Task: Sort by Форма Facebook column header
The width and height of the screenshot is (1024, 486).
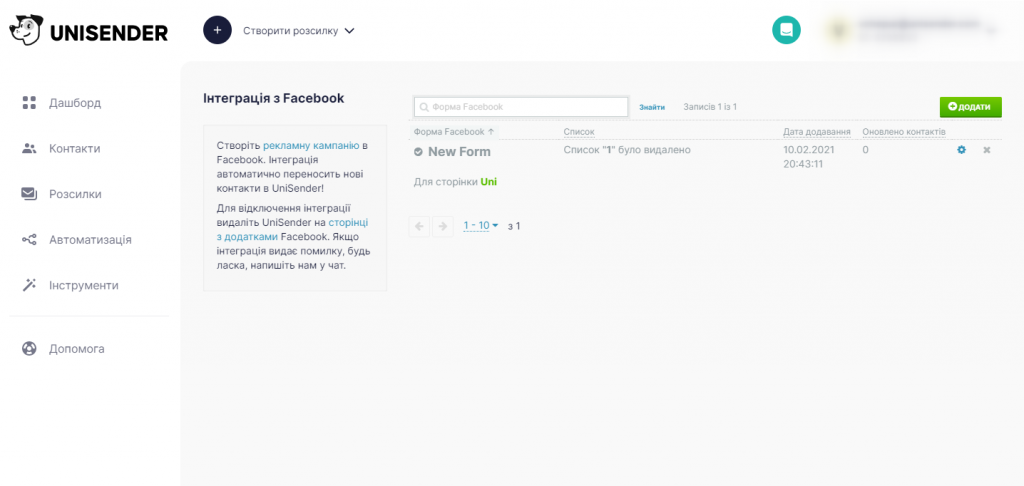Action: pyautogui.click(x=454, y=132)
